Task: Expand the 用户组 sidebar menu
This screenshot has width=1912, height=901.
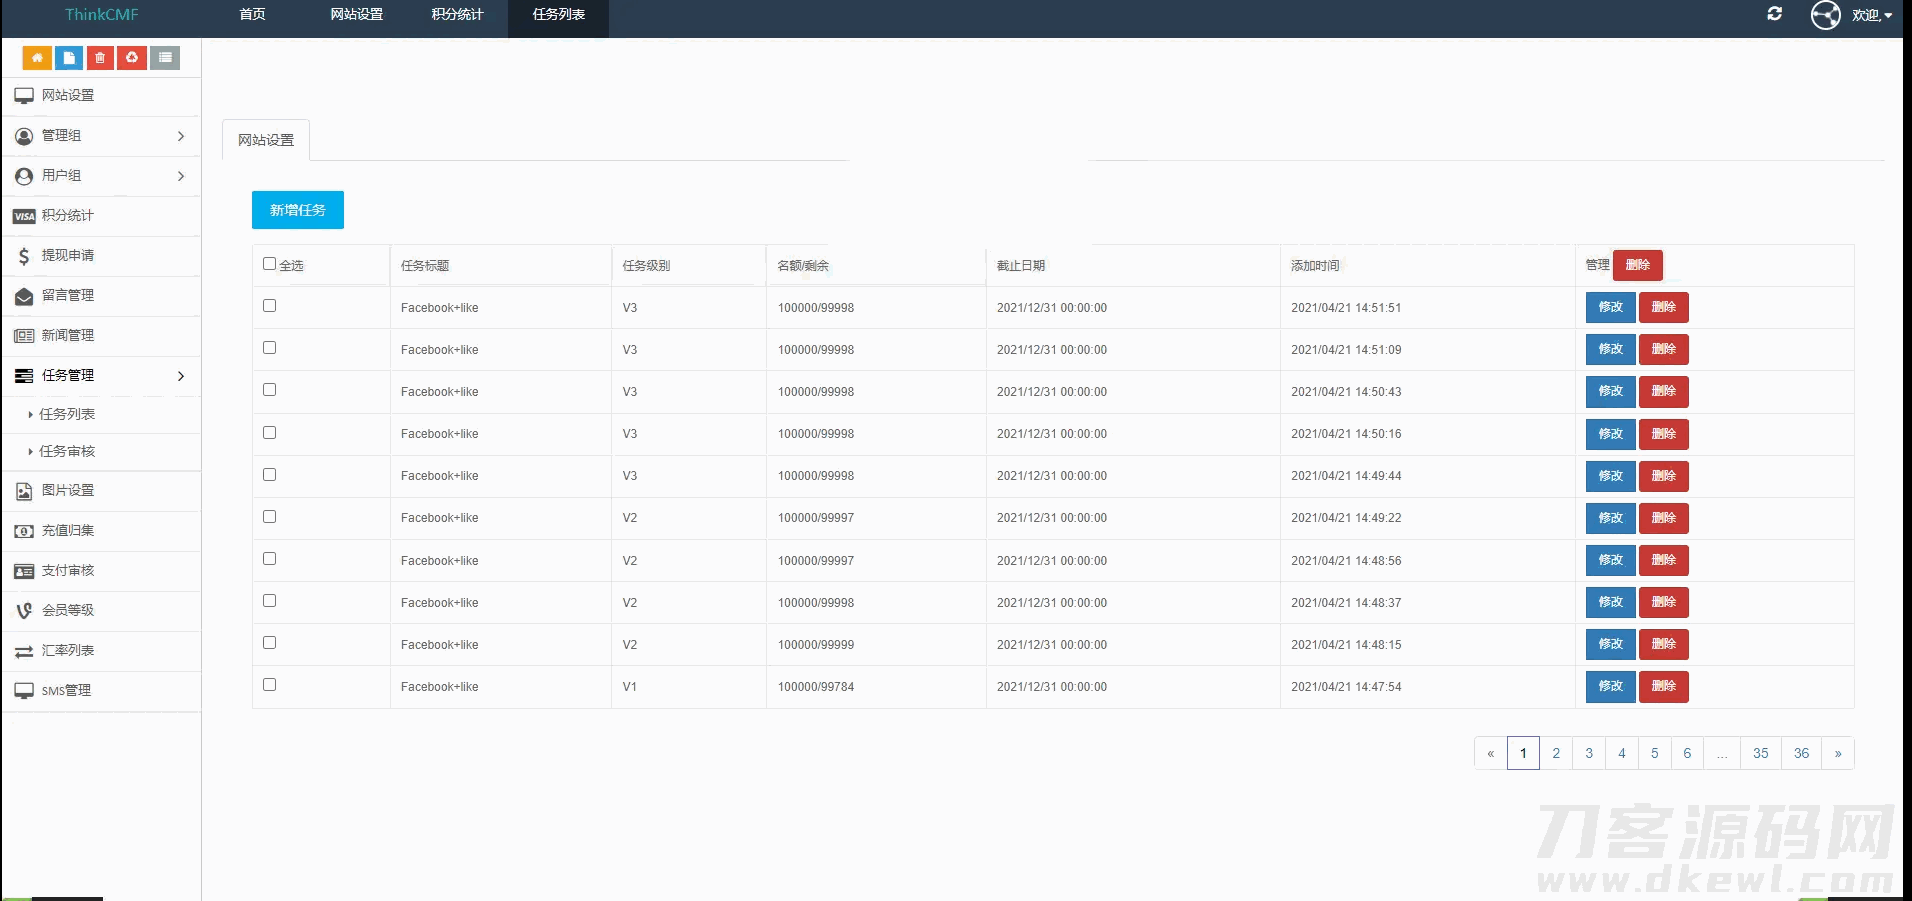Action: (x=100, y=175)
